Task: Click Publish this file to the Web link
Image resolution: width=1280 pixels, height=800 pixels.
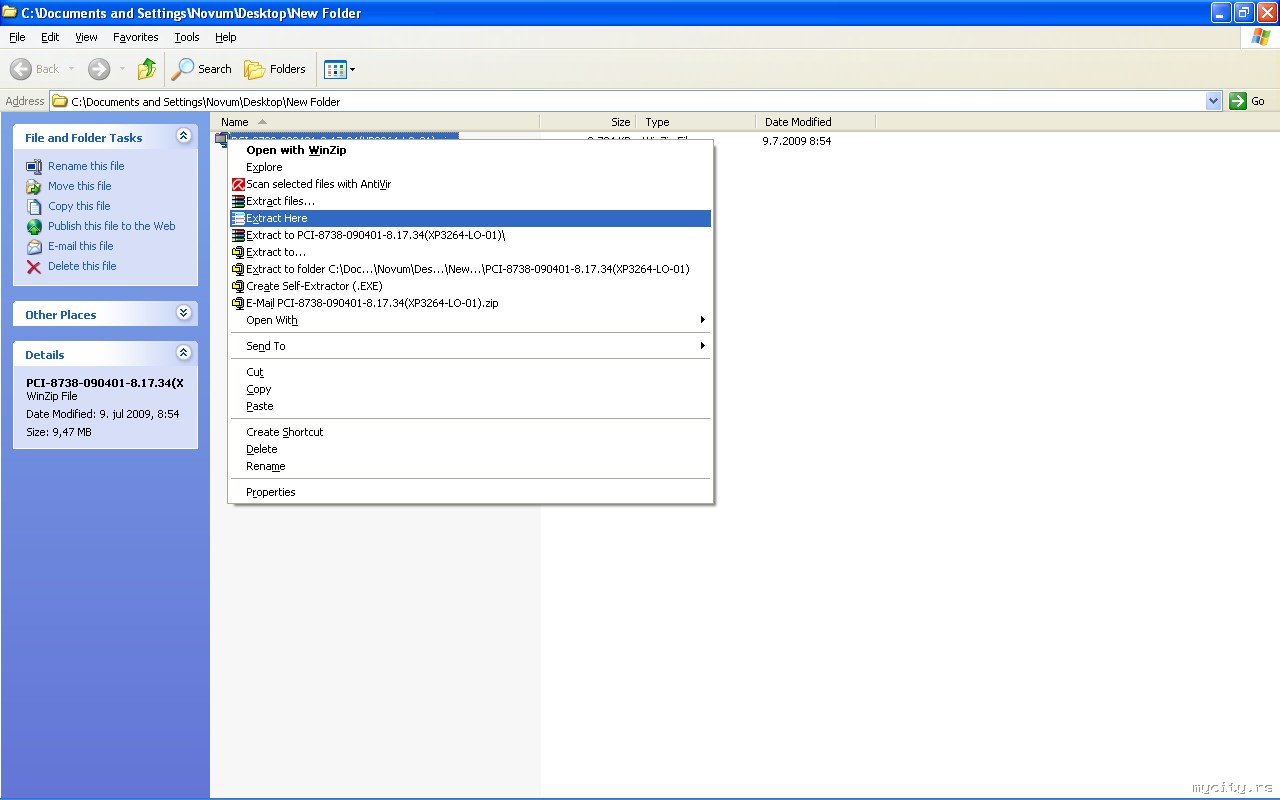Action: (x=112, y=226)
